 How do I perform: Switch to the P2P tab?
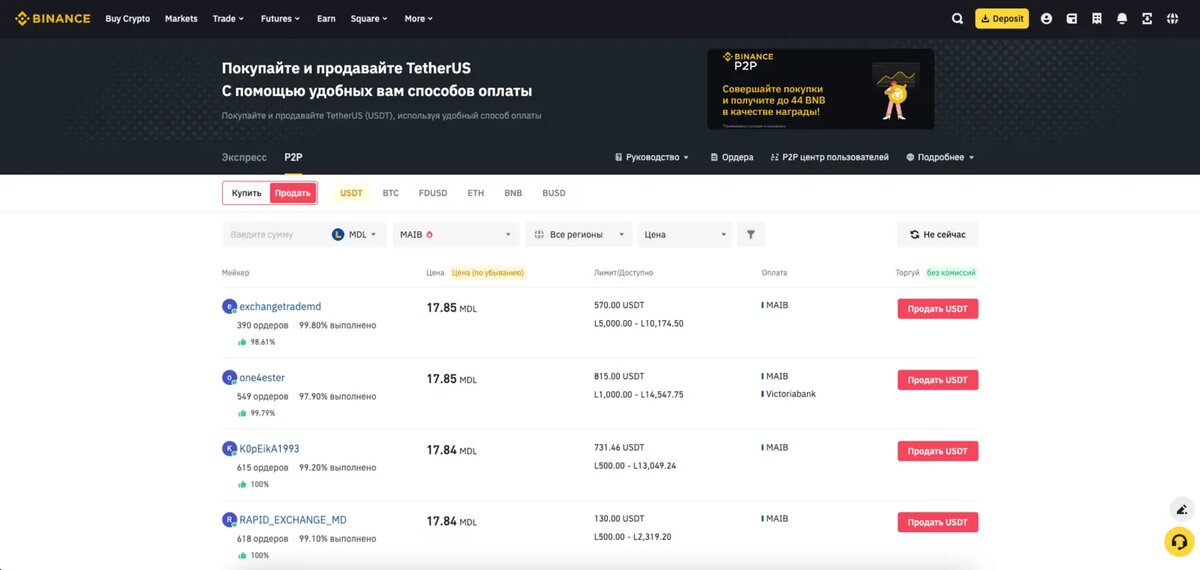coord(293,157)
